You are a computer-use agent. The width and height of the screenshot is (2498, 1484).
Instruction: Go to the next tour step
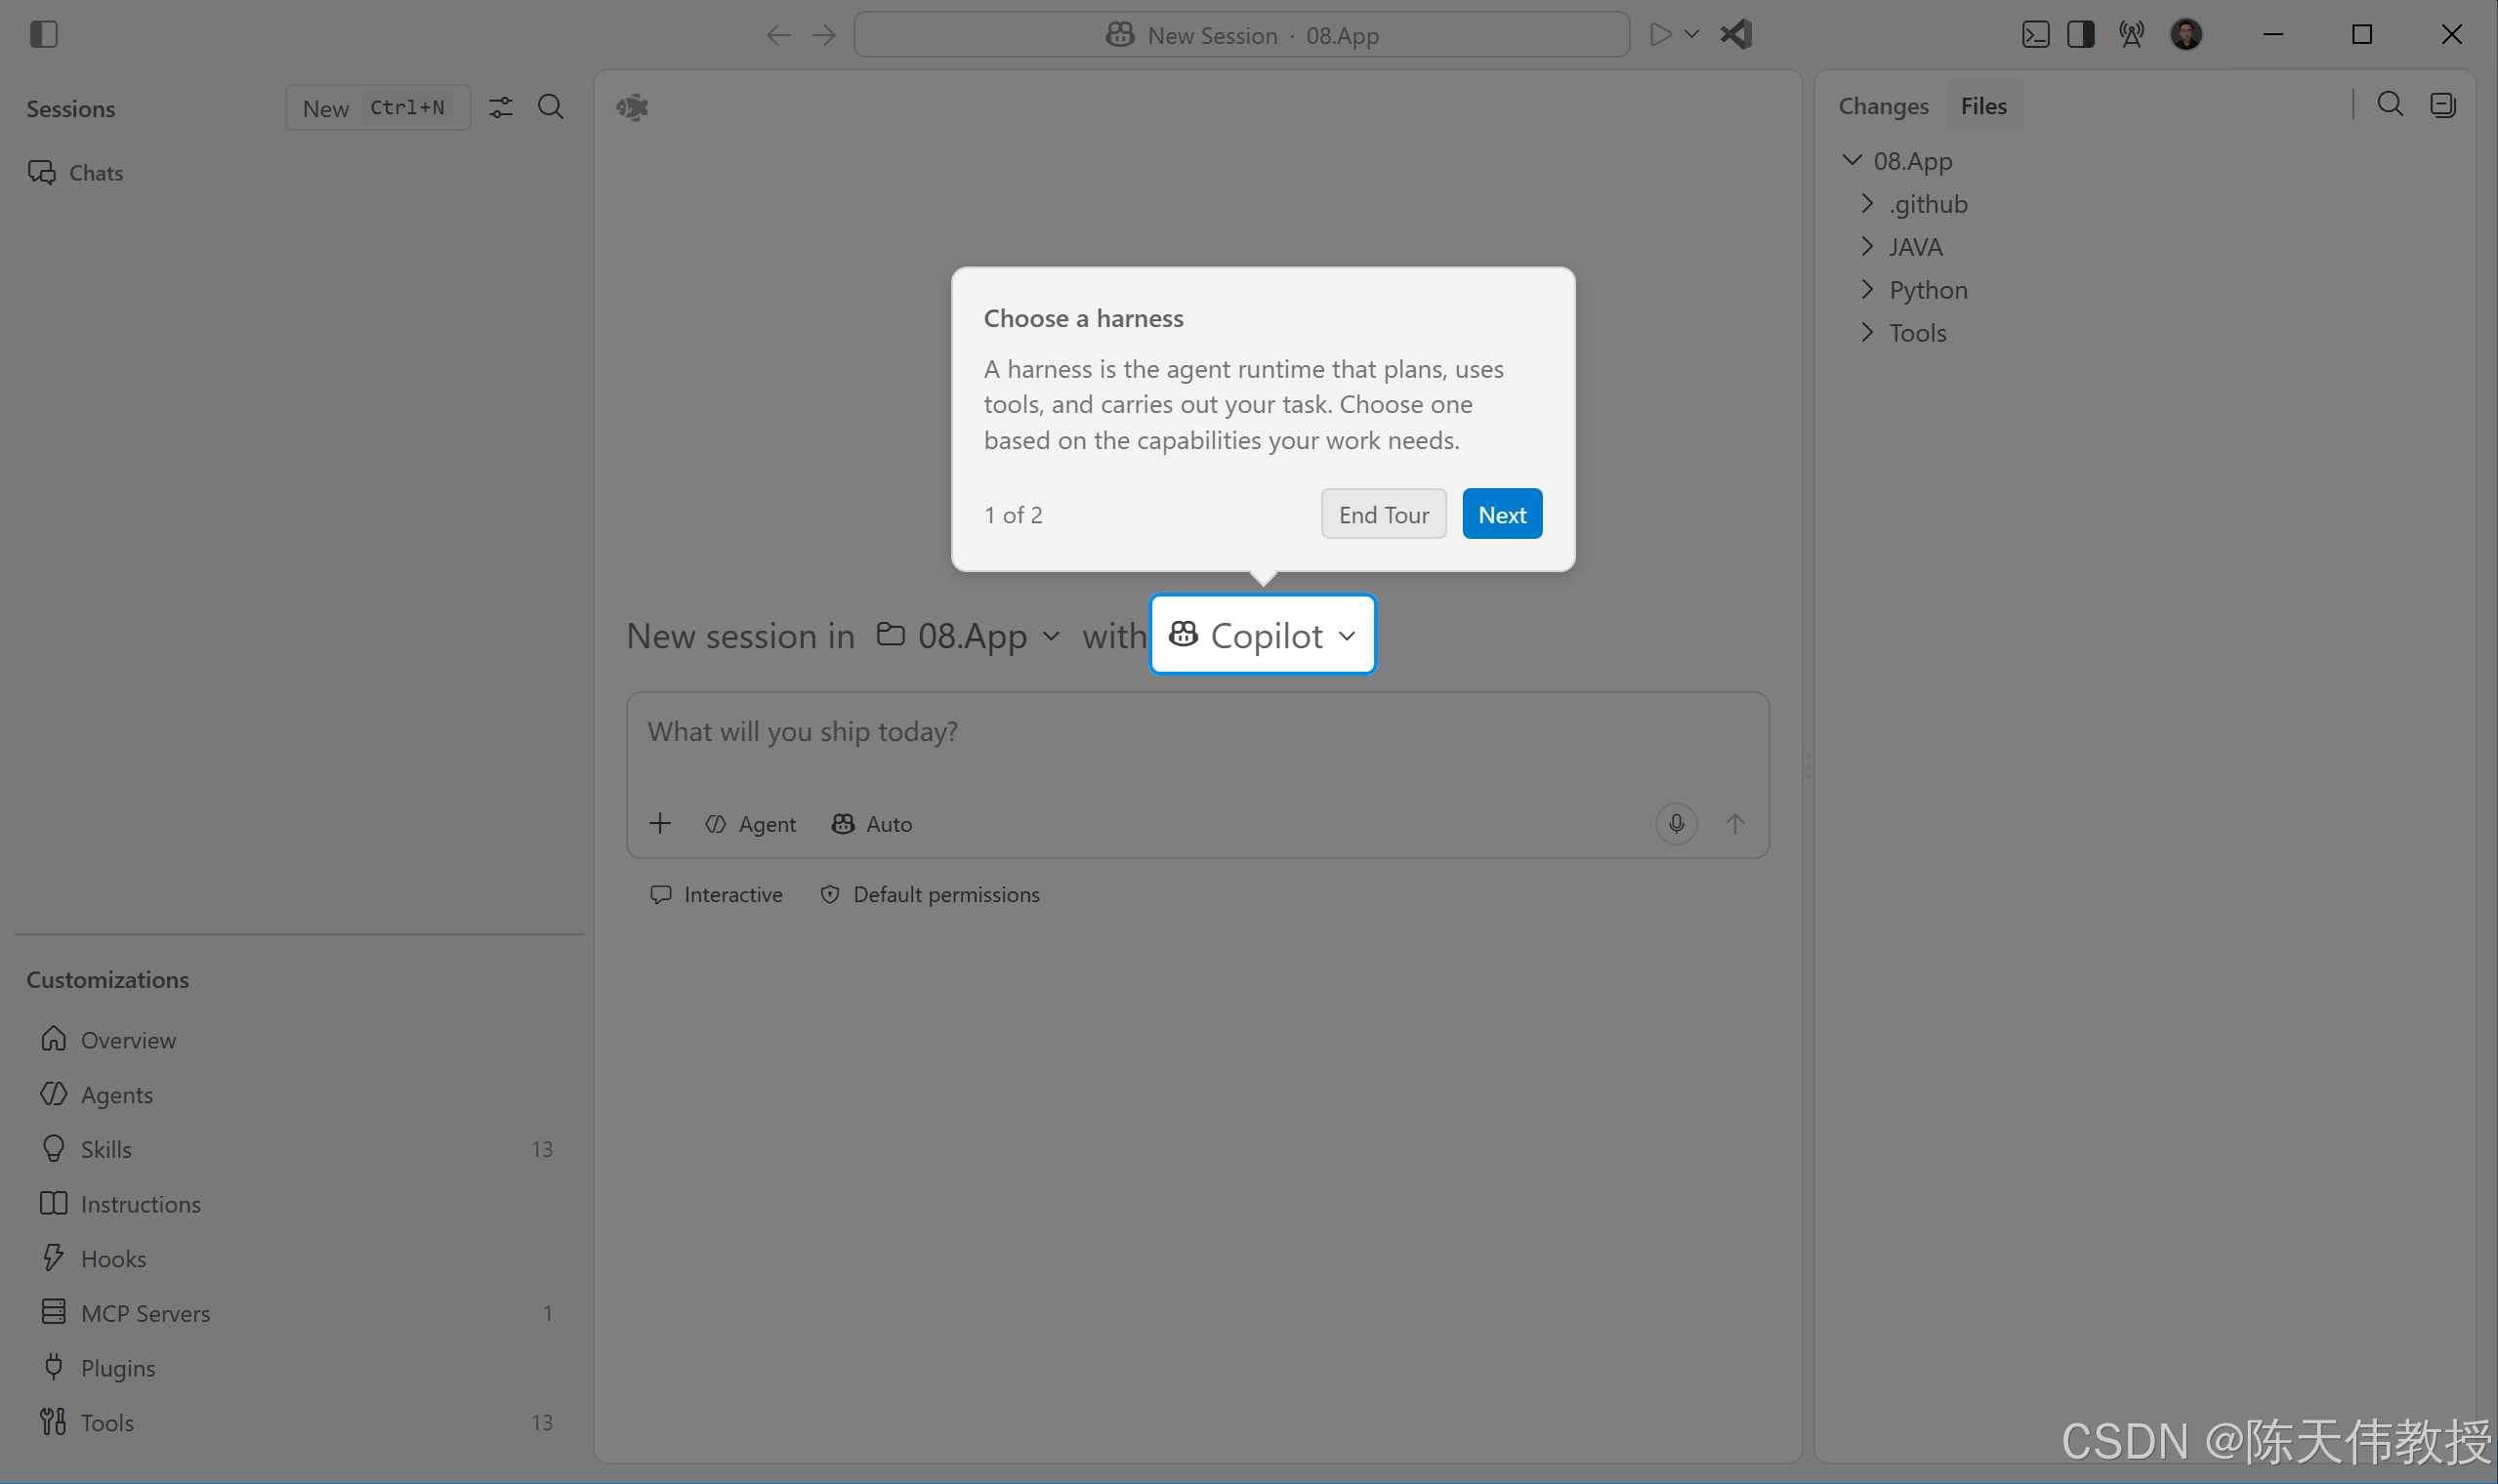click(x=1502, y=514)
